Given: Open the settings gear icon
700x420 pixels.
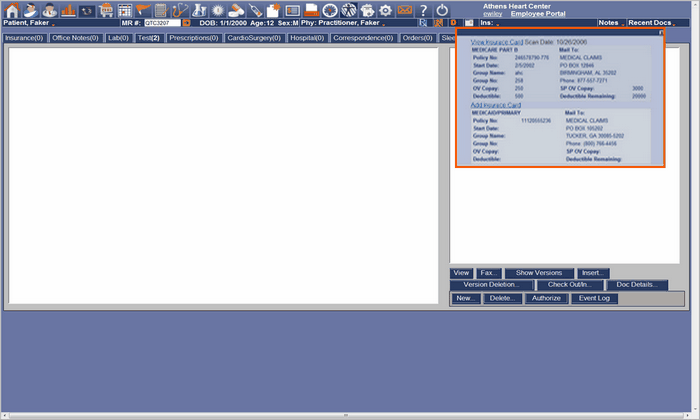Looking at the screenshot, I should 385,9.
